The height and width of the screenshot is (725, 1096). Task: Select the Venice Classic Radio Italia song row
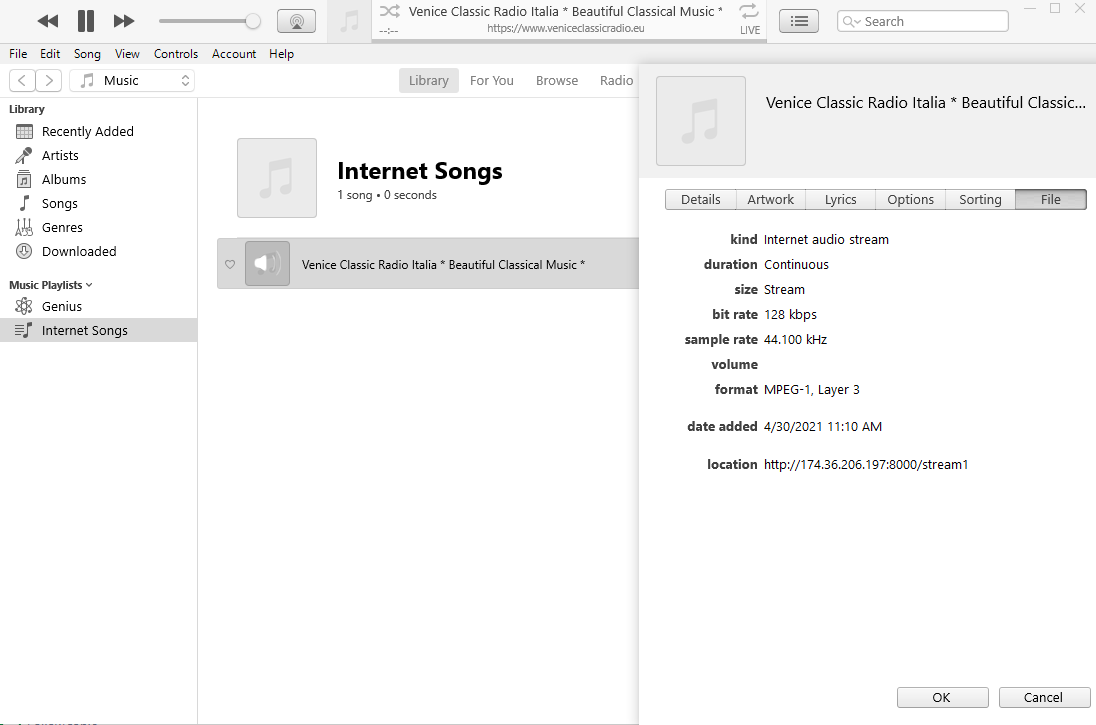point(428,264)
